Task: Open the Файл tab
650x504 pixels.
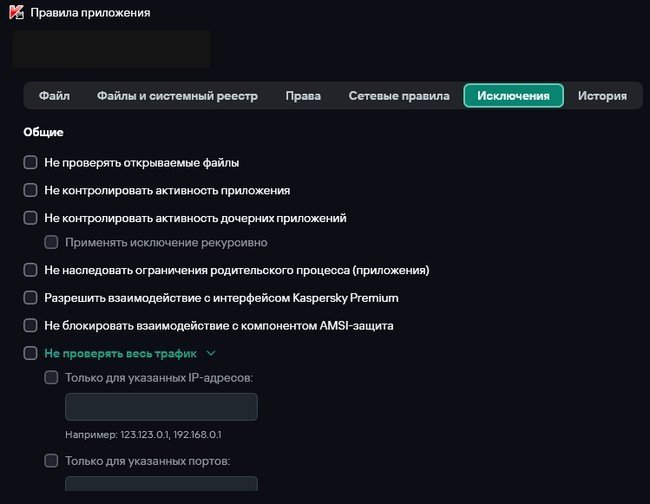Action: point(54,96)
